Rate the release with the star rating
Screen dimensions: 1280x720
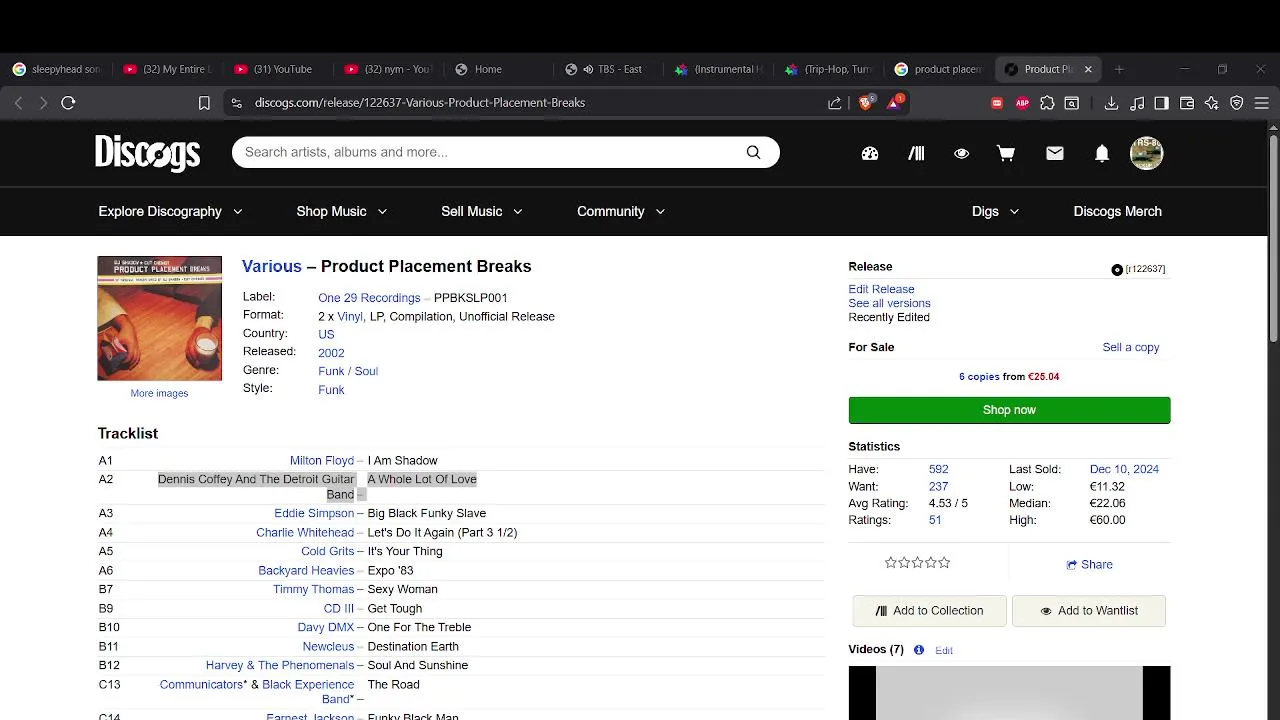coord(917,563)
